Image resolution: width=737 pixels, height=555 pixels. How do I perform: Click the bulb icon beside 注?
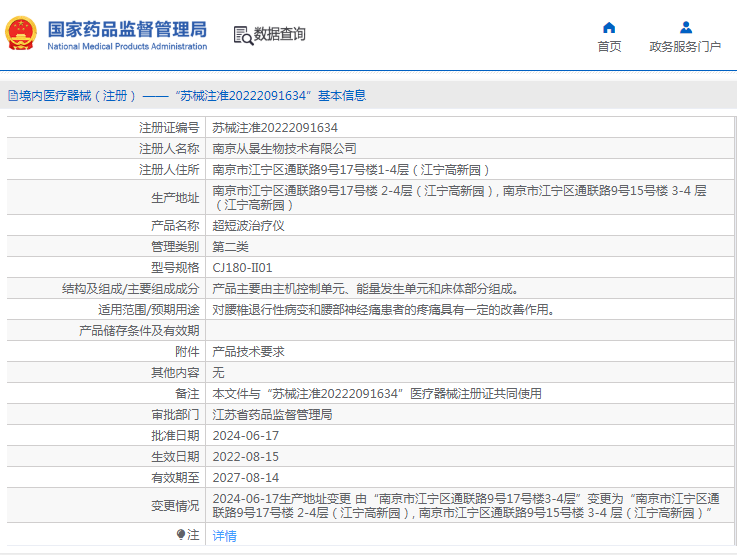pyautogui.click(x=181, y=535)
